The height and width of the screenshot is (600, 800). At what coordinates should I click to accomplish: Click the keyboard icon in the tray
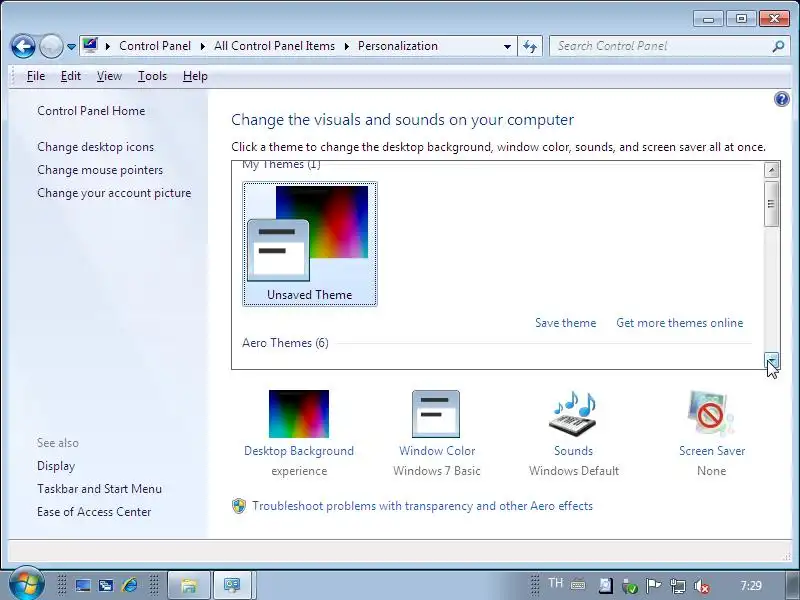(x=578, y=584)
